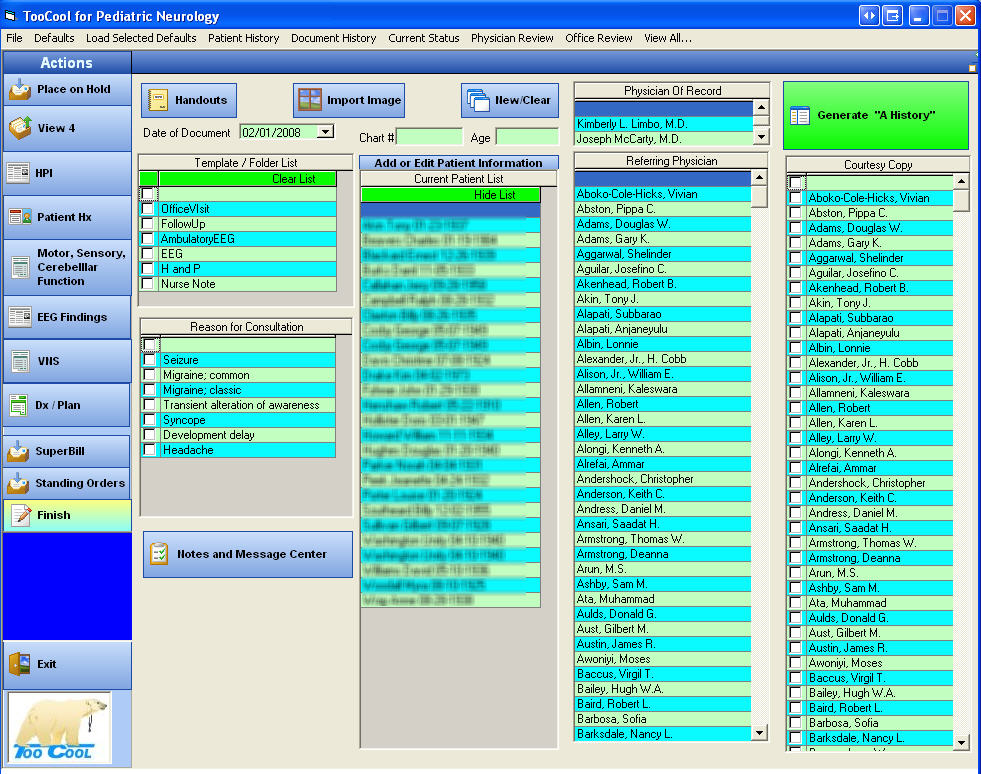This screenshot has height=774, width=981.
Task: Open the Current Status menu item
Action: [x=424, y=38]
